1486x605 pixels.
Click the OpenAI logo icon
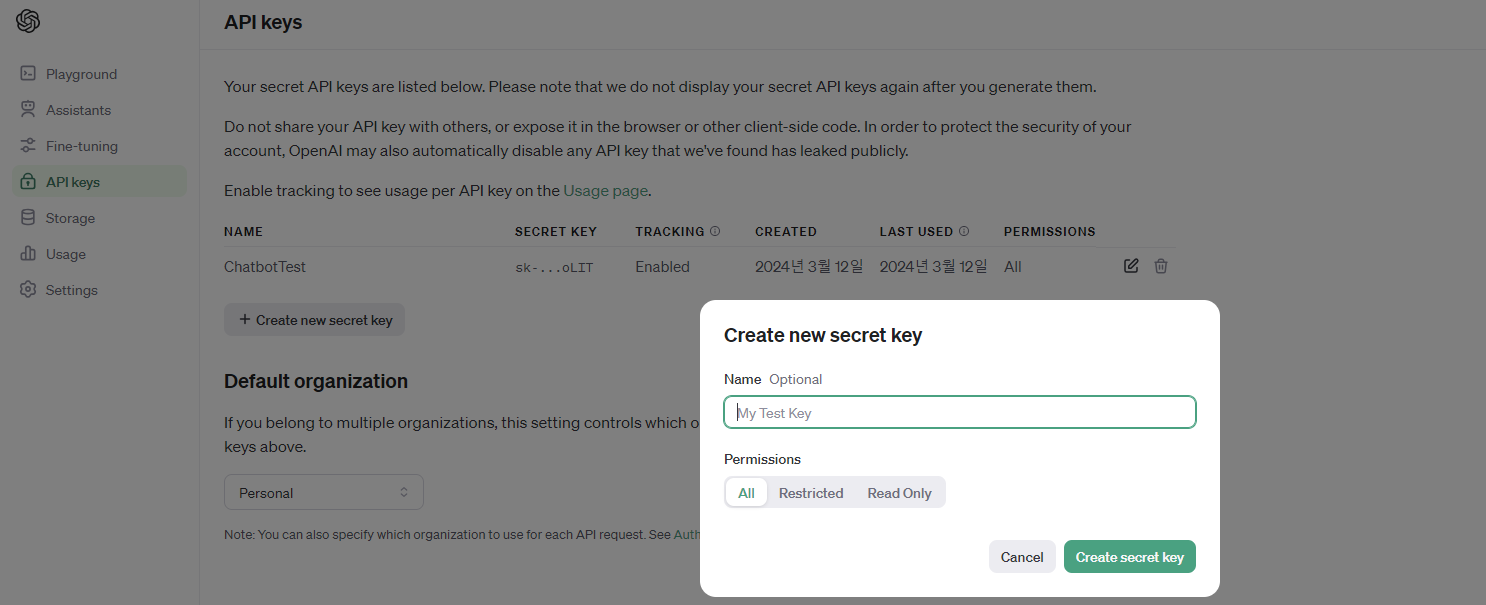coord(28,21)
